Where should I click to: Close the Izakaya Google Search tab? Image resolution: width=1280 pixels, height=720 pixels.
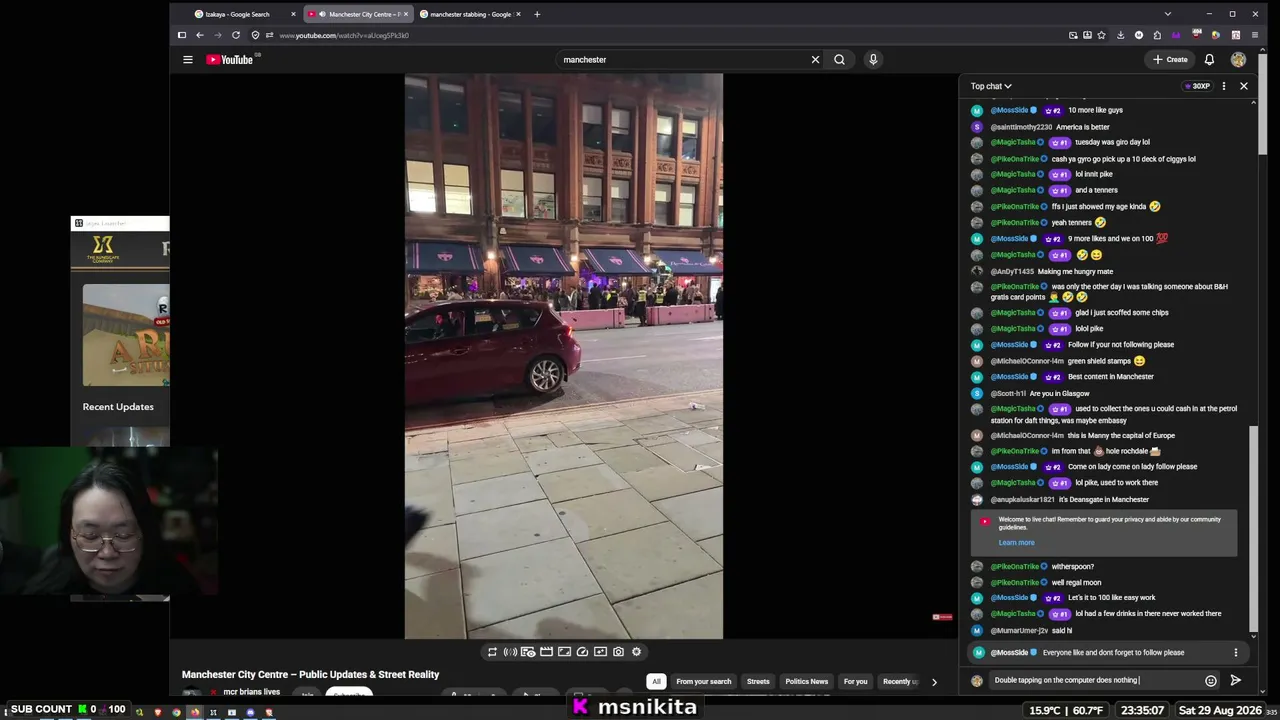293,14
